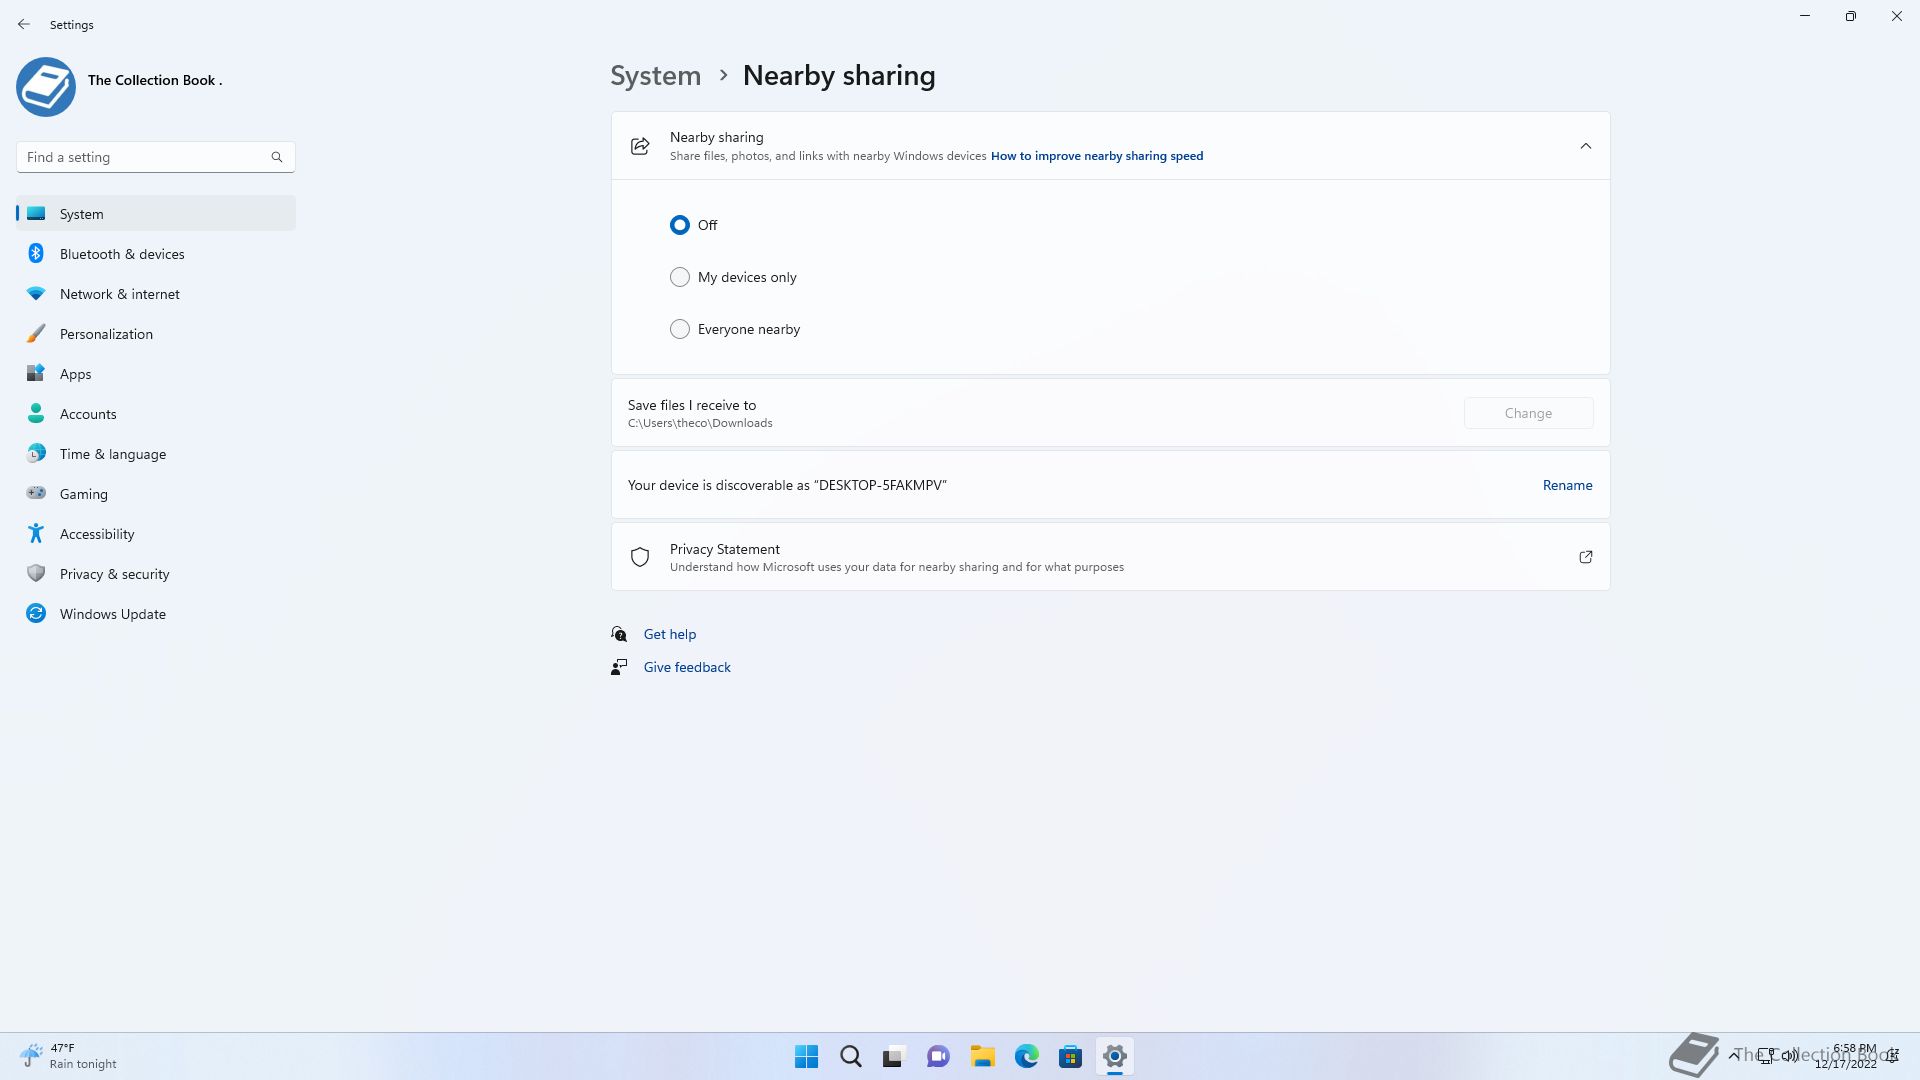Image resolution: width=1920 pixels, height=1080 pixels.
Task: Click the Accessibility figure icon
Action: [x=36, y=533]
